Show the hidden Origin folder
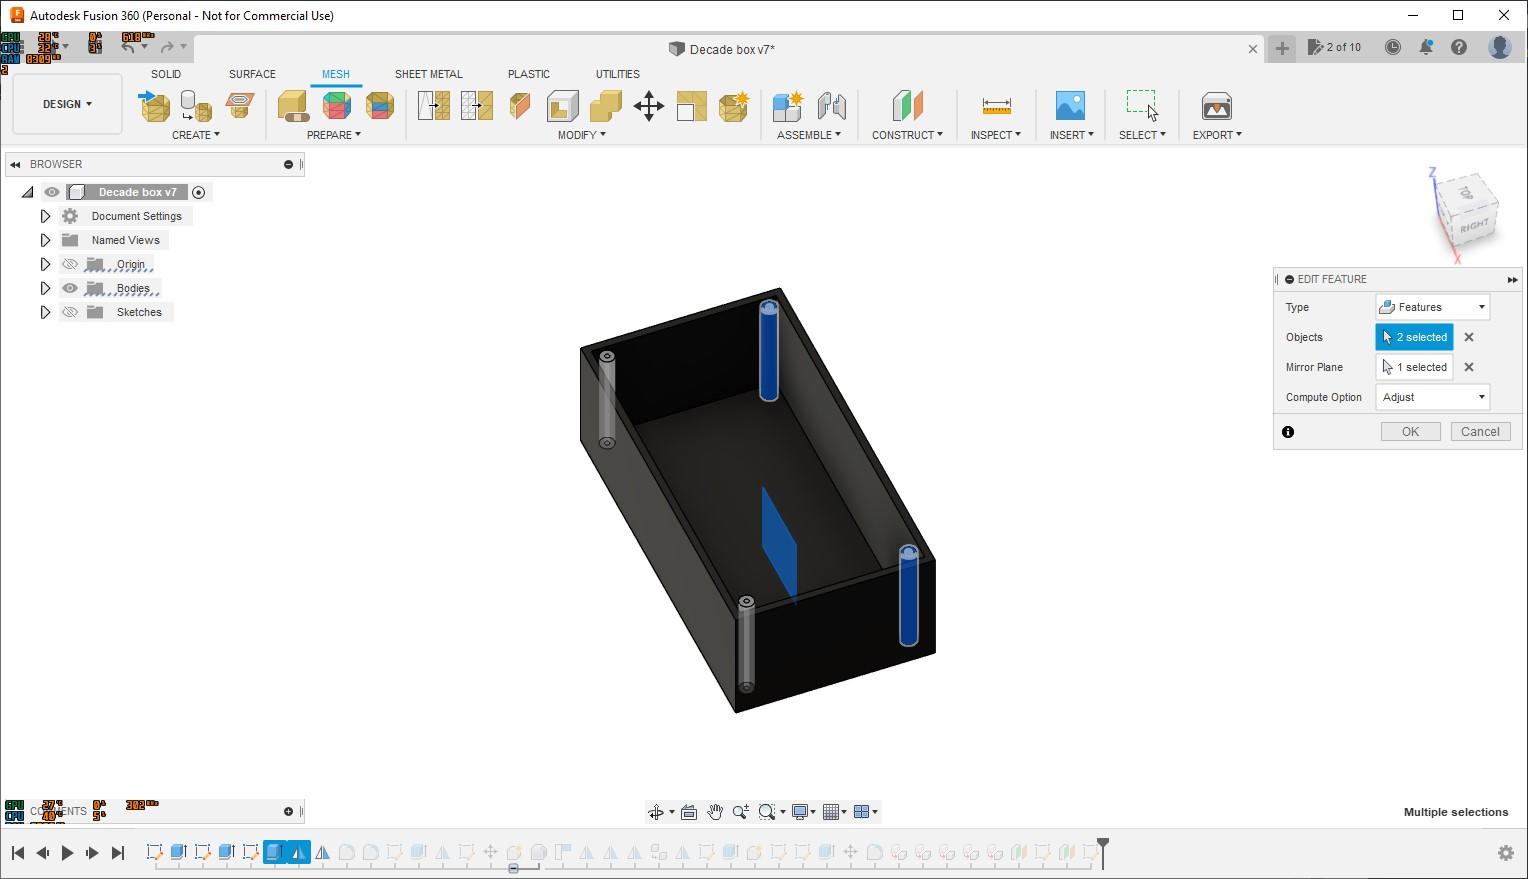This screenshot has width=1528, height=879. point(70,264)
